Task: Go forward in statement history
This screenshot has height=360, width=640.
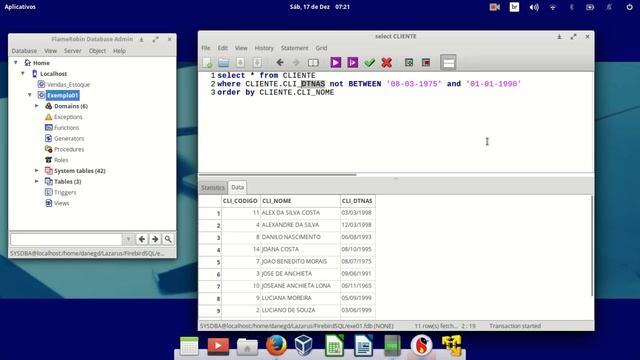Action: 296,62
